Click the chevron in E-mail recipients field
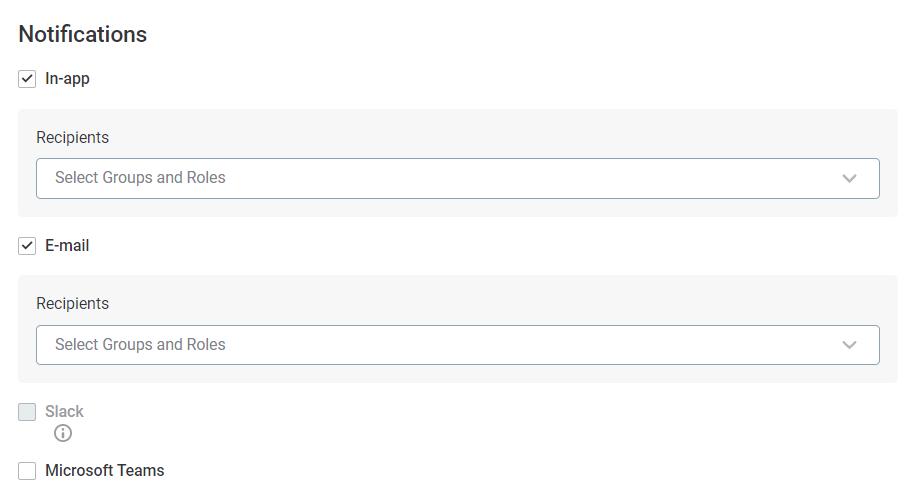910x498 pixels. 849,345
